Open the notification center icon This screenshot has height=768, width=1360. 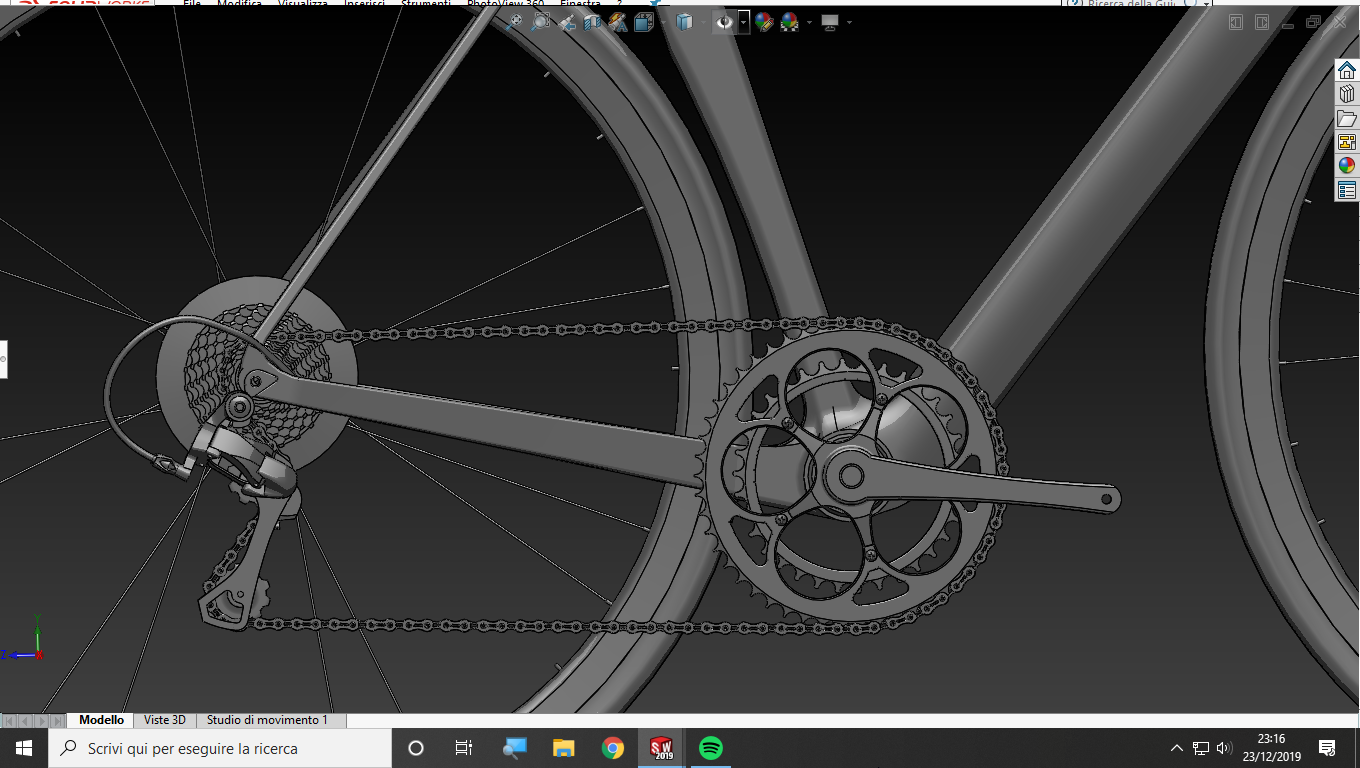pos(1327,748)
